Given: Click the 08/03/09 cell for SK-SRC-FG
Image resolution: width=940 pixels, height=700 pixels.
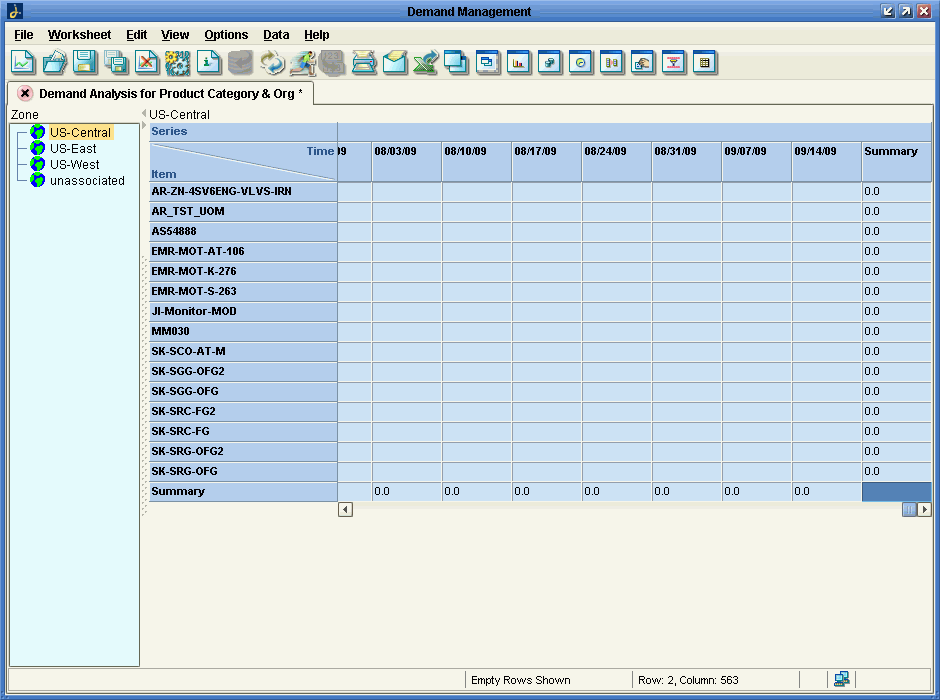Looking at the screenshot, I should point(406,432).
